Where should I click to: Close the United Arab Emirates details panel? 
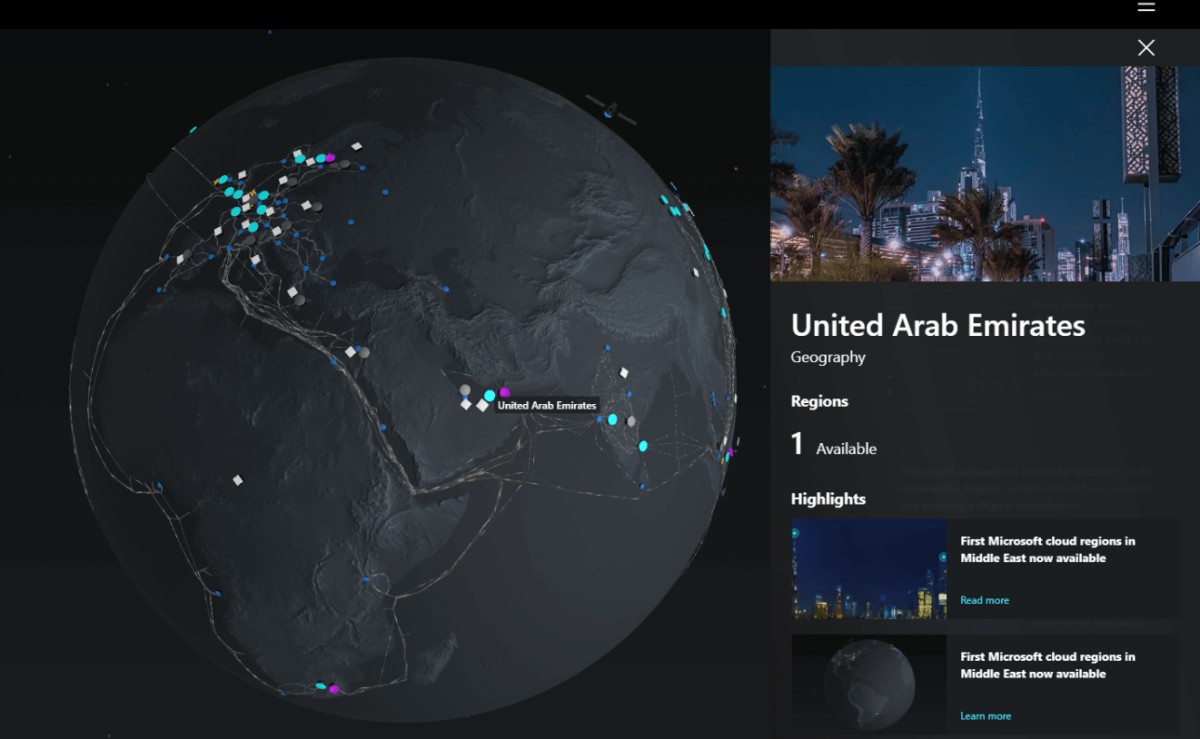(1146, 47)
